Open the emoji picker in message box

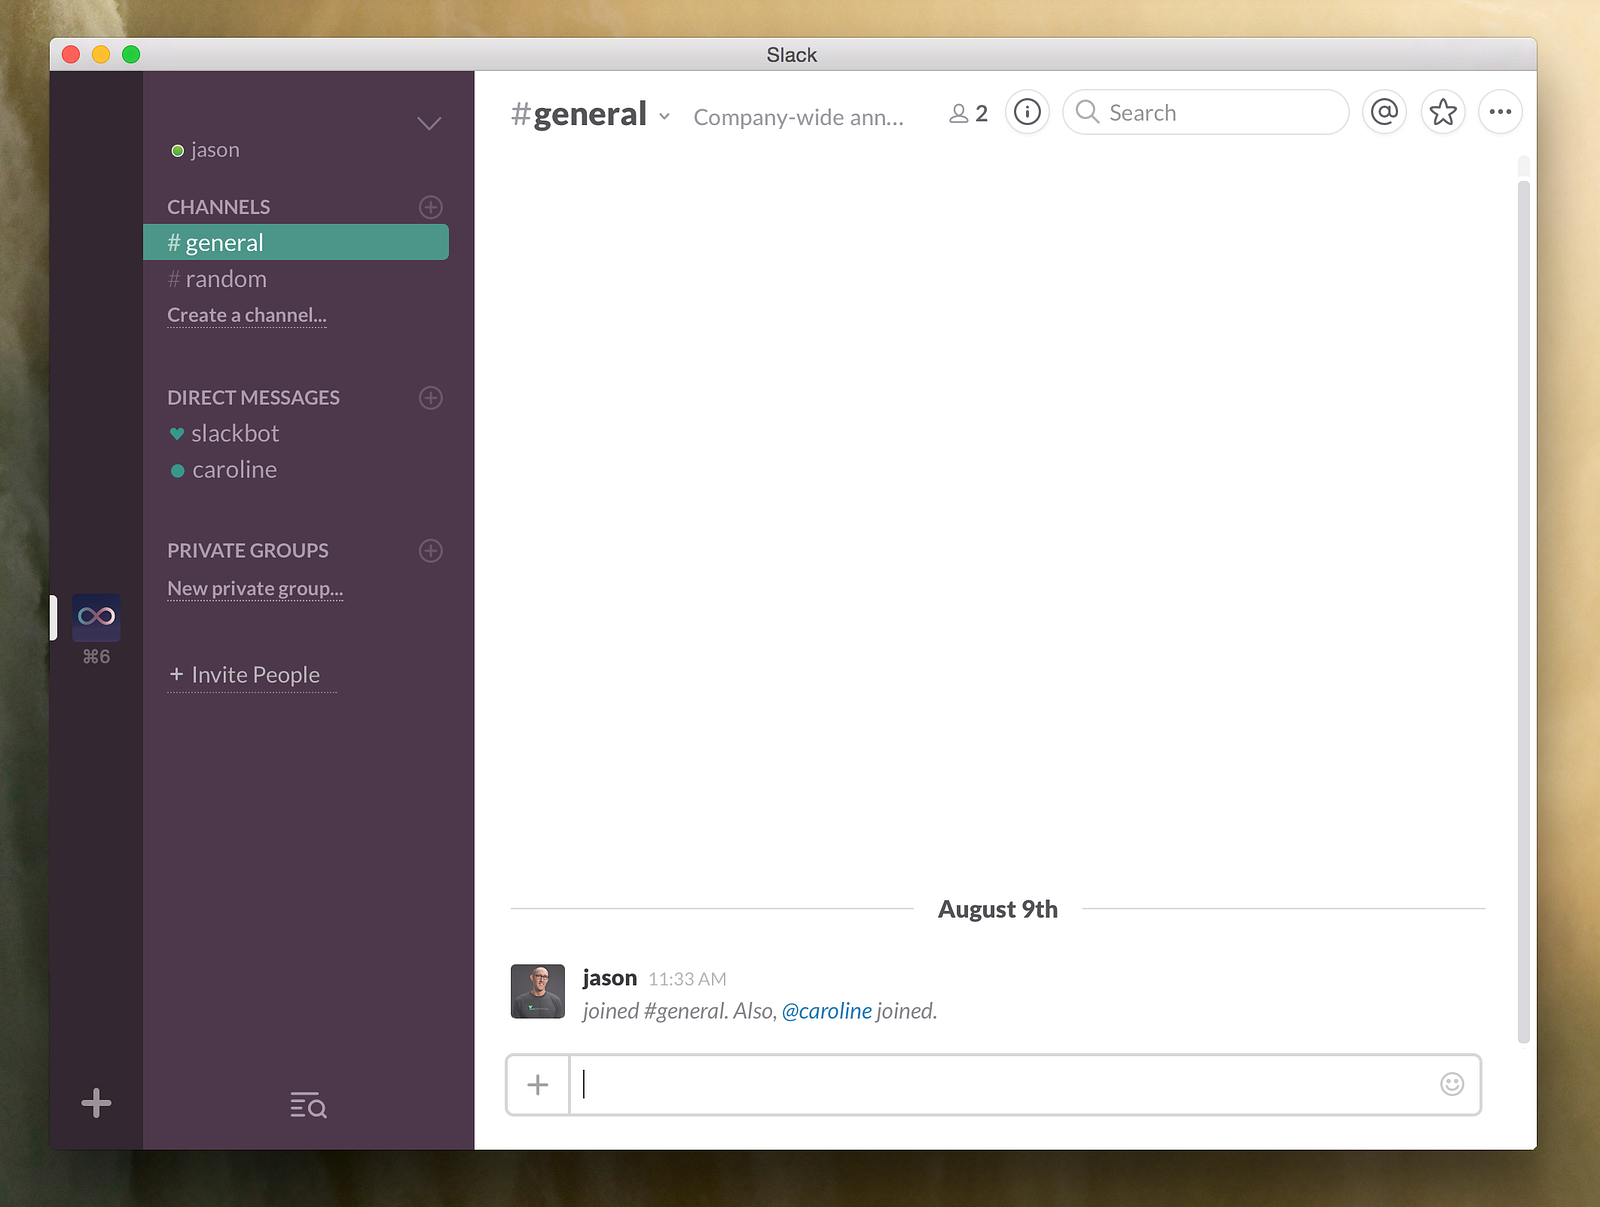[1452, 1084]
